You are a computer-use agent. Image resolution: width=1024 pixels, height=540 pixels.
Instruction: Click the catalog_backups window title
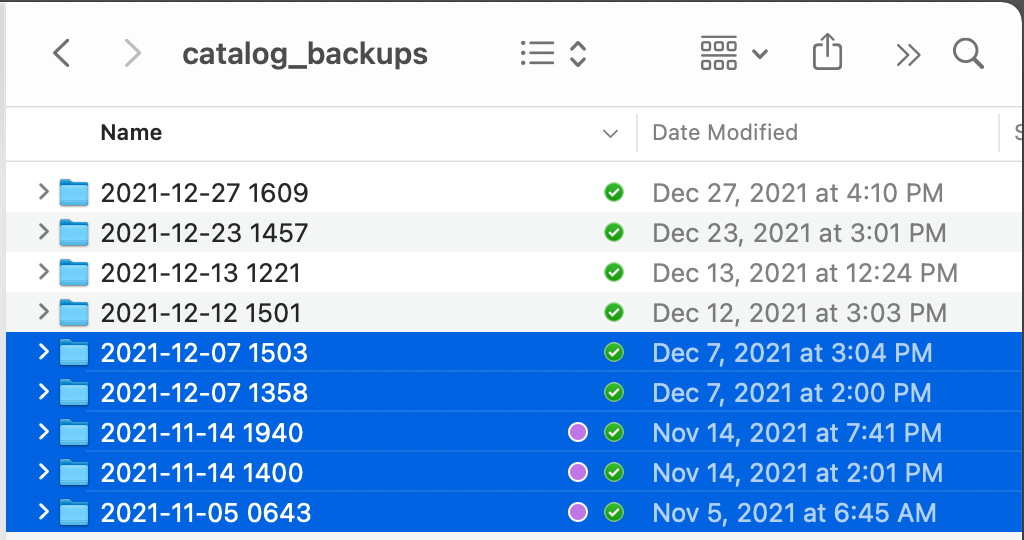point(305,54)
